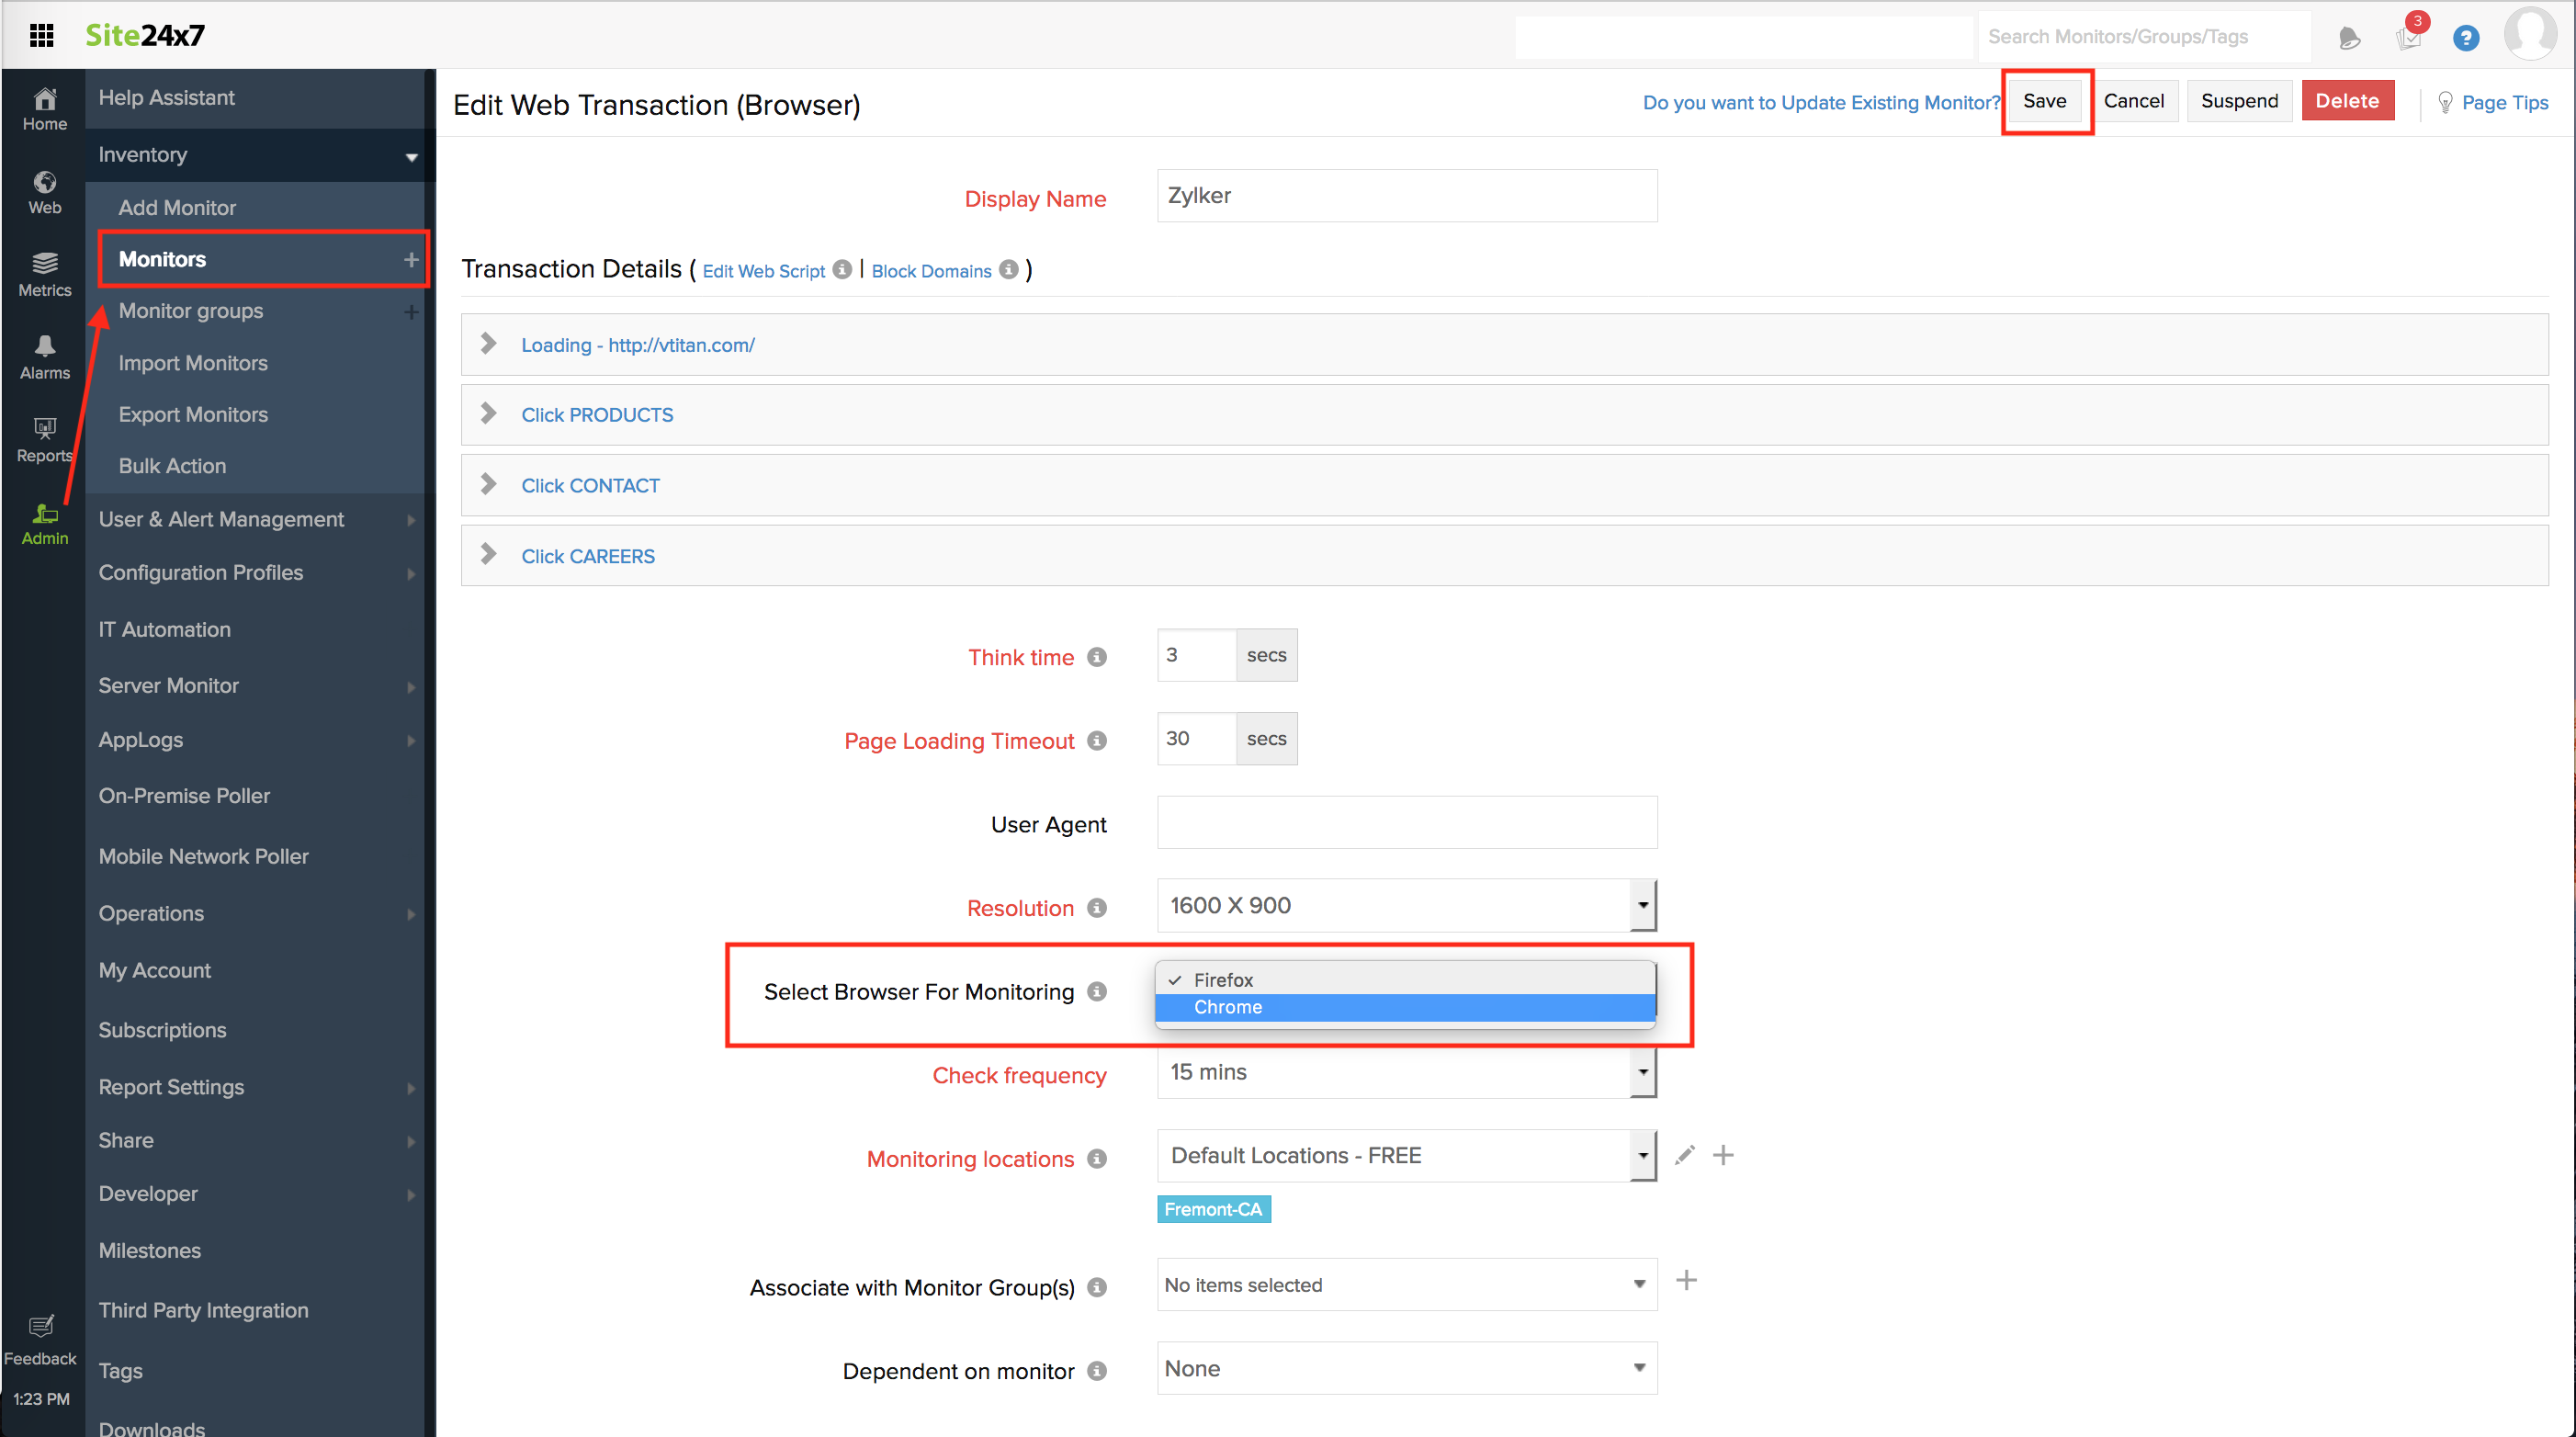Open the Edit Web Script link
2576x1437 pixels.
pyautogui.click(x=763, y=270)
